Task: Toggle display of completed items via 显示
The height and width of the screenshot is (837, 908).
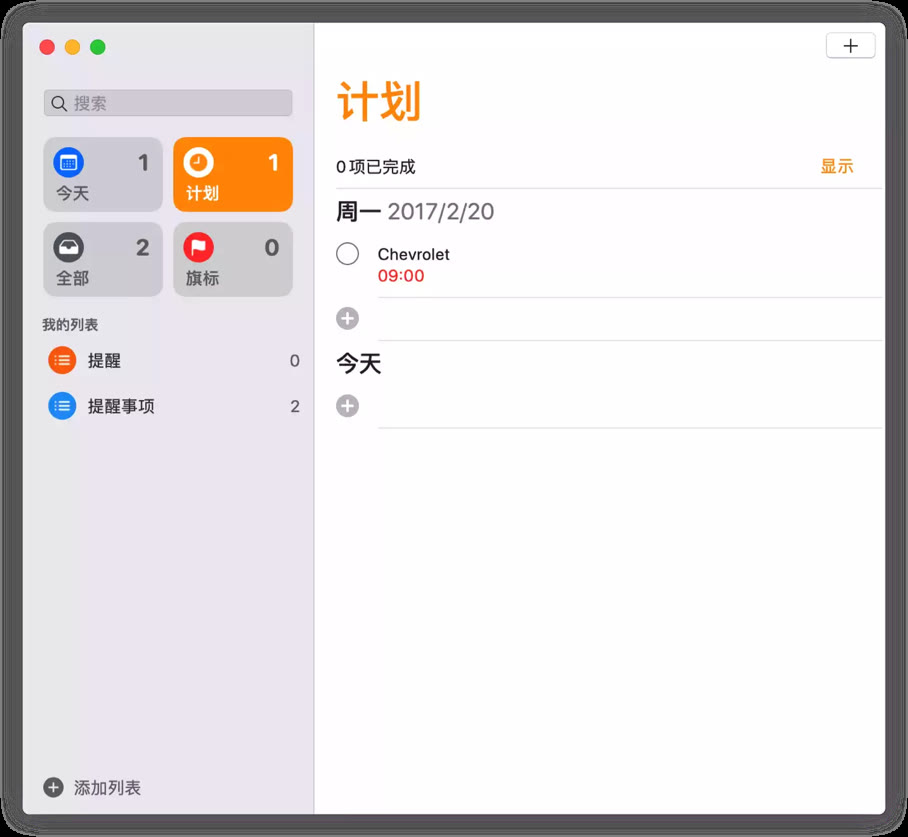Action: pos(837,166)
